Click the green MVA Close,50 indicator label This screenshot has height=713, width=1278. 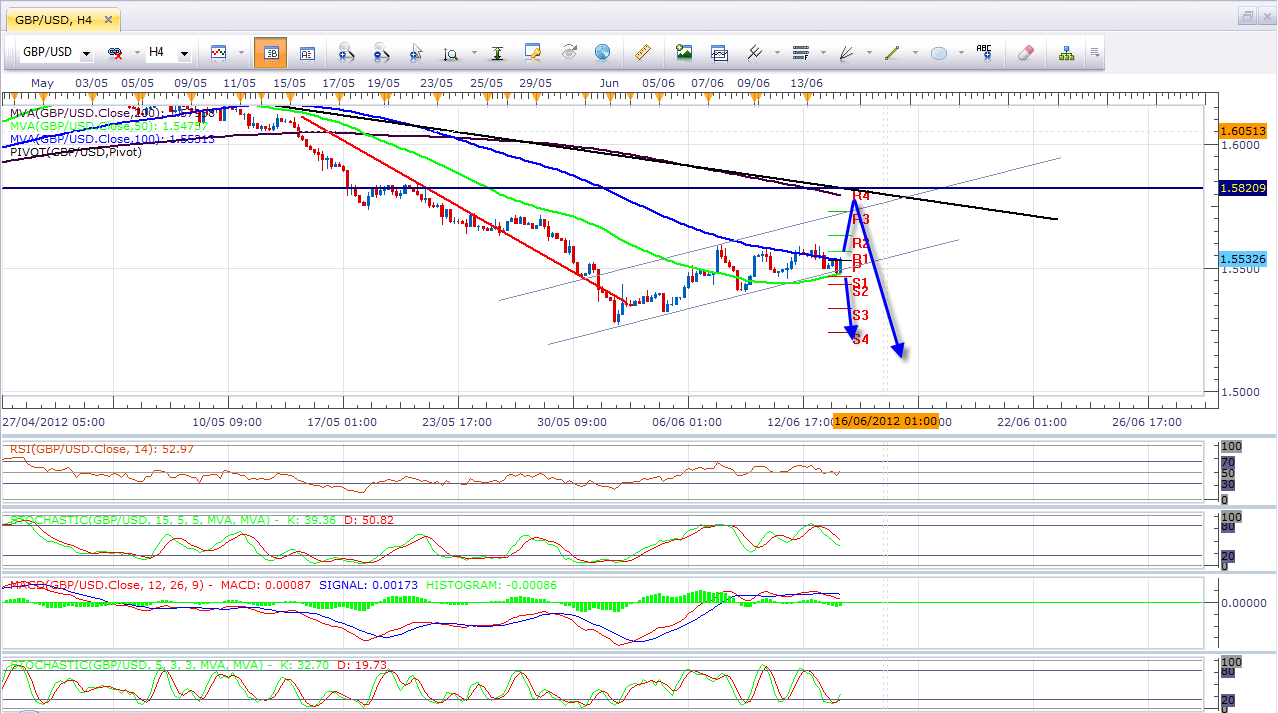109,127
